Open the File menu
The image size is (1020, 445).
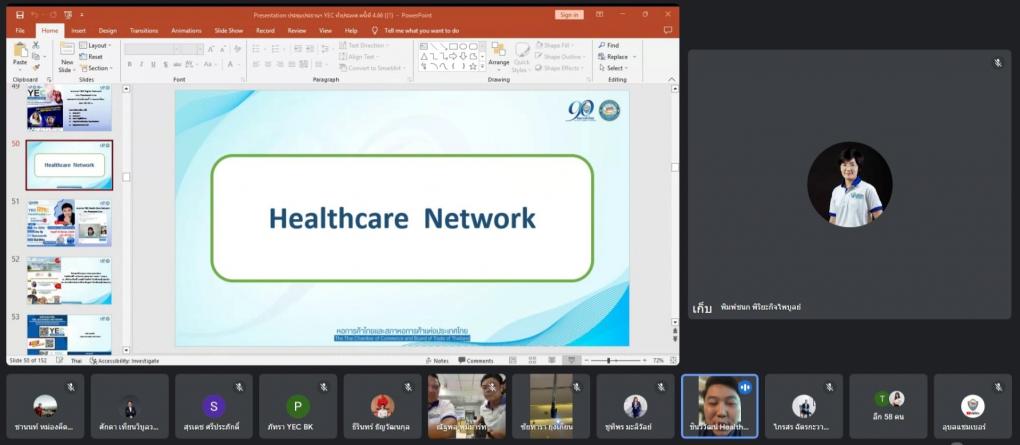tap(20, 31)
